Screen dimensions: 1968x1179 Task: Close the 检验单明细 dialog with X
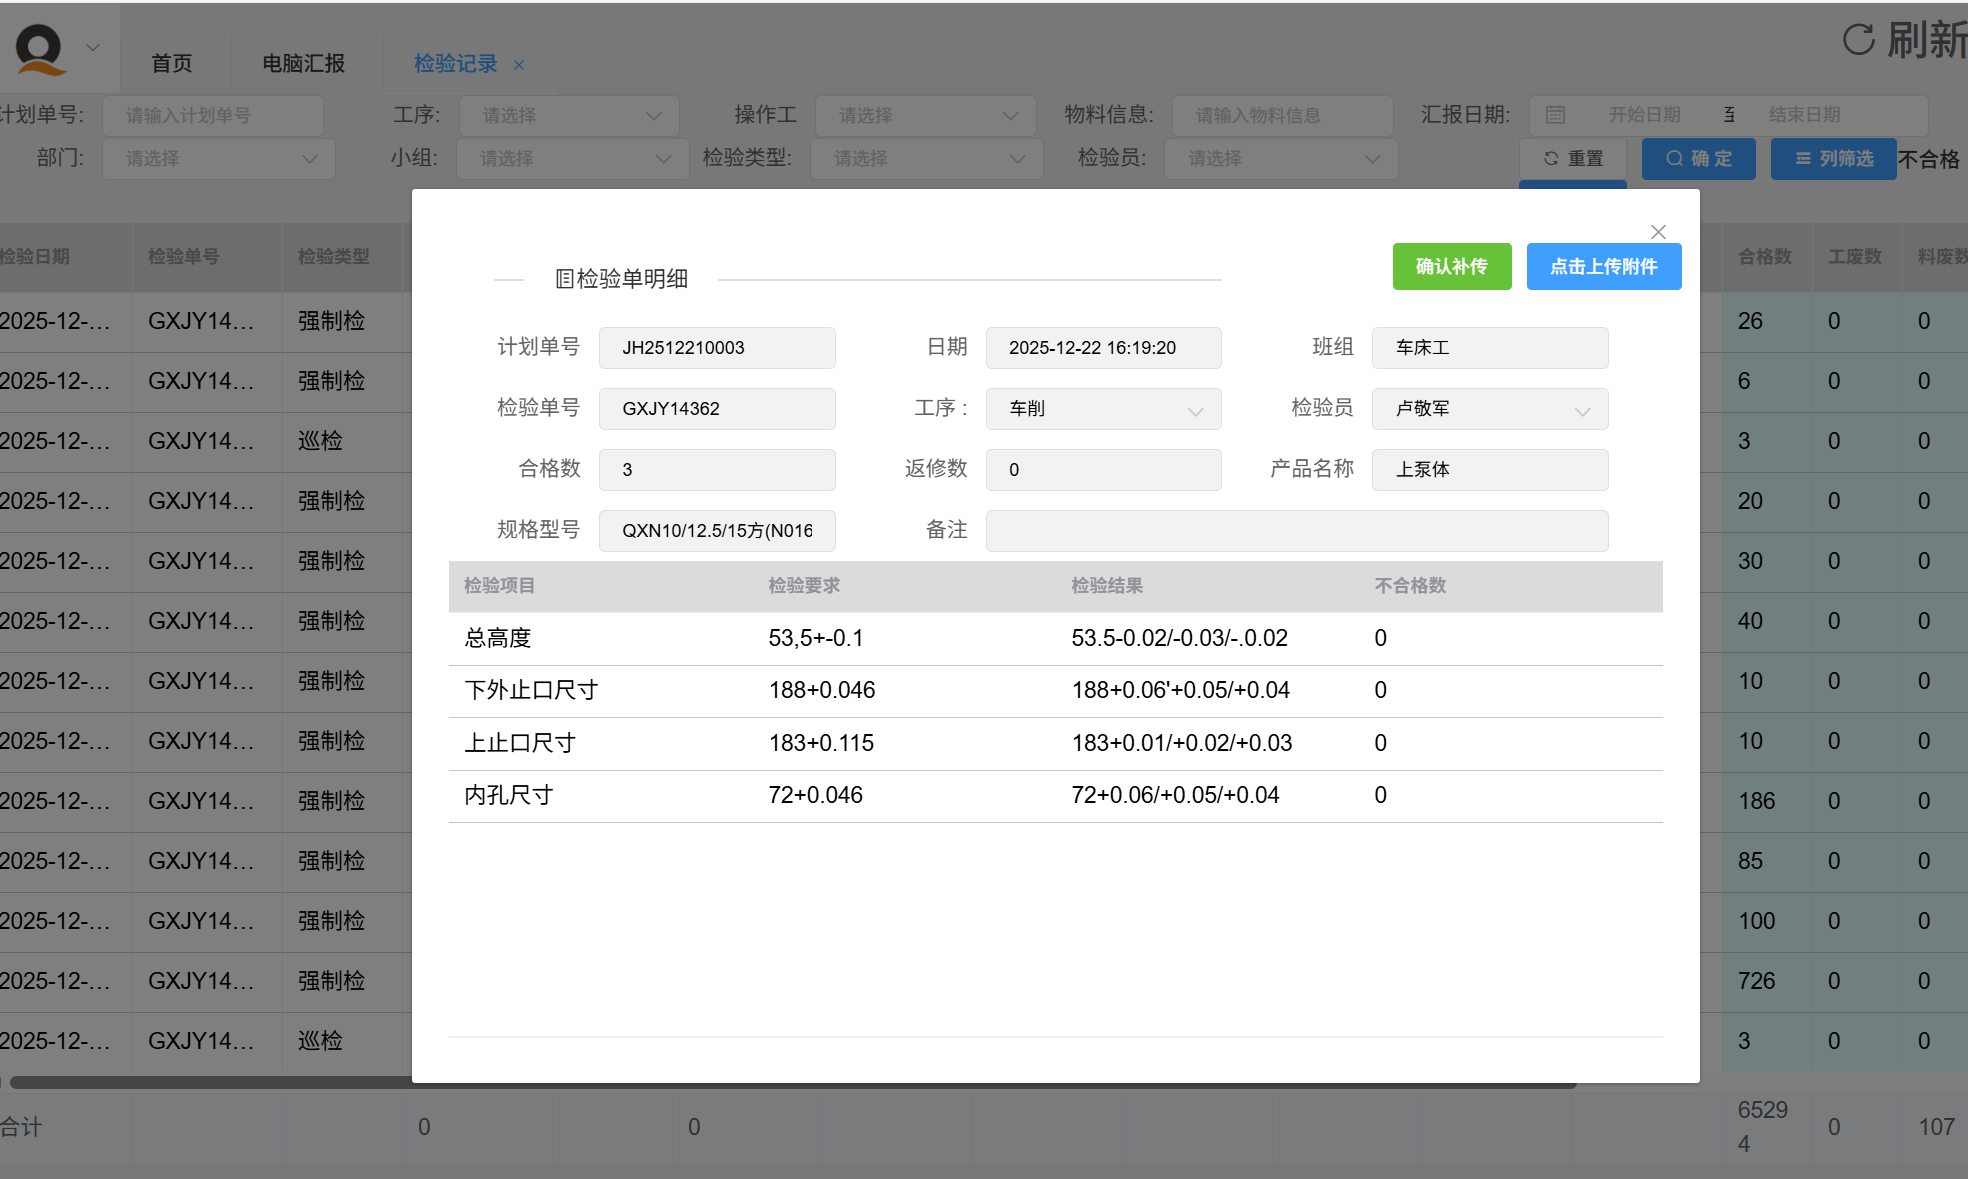click(1658, 232)
